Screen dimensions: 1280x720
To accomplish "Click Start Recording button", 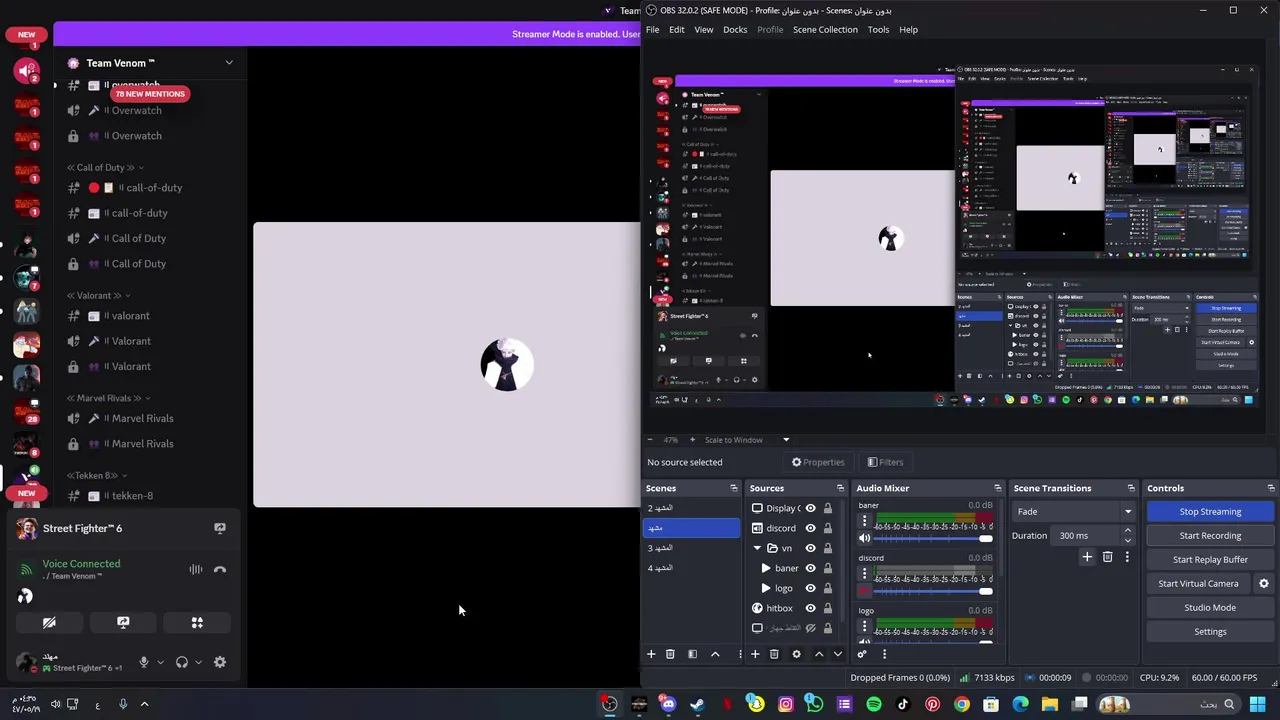I will 1210,535.
